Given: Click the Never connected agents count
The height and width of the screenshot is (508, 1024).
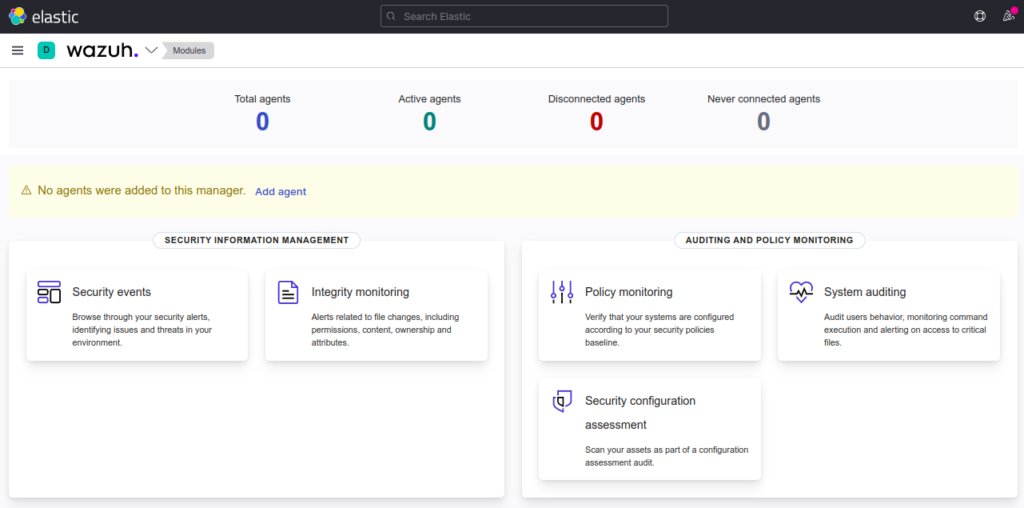Looking at the screenshot, I should [x=763, y=122].
